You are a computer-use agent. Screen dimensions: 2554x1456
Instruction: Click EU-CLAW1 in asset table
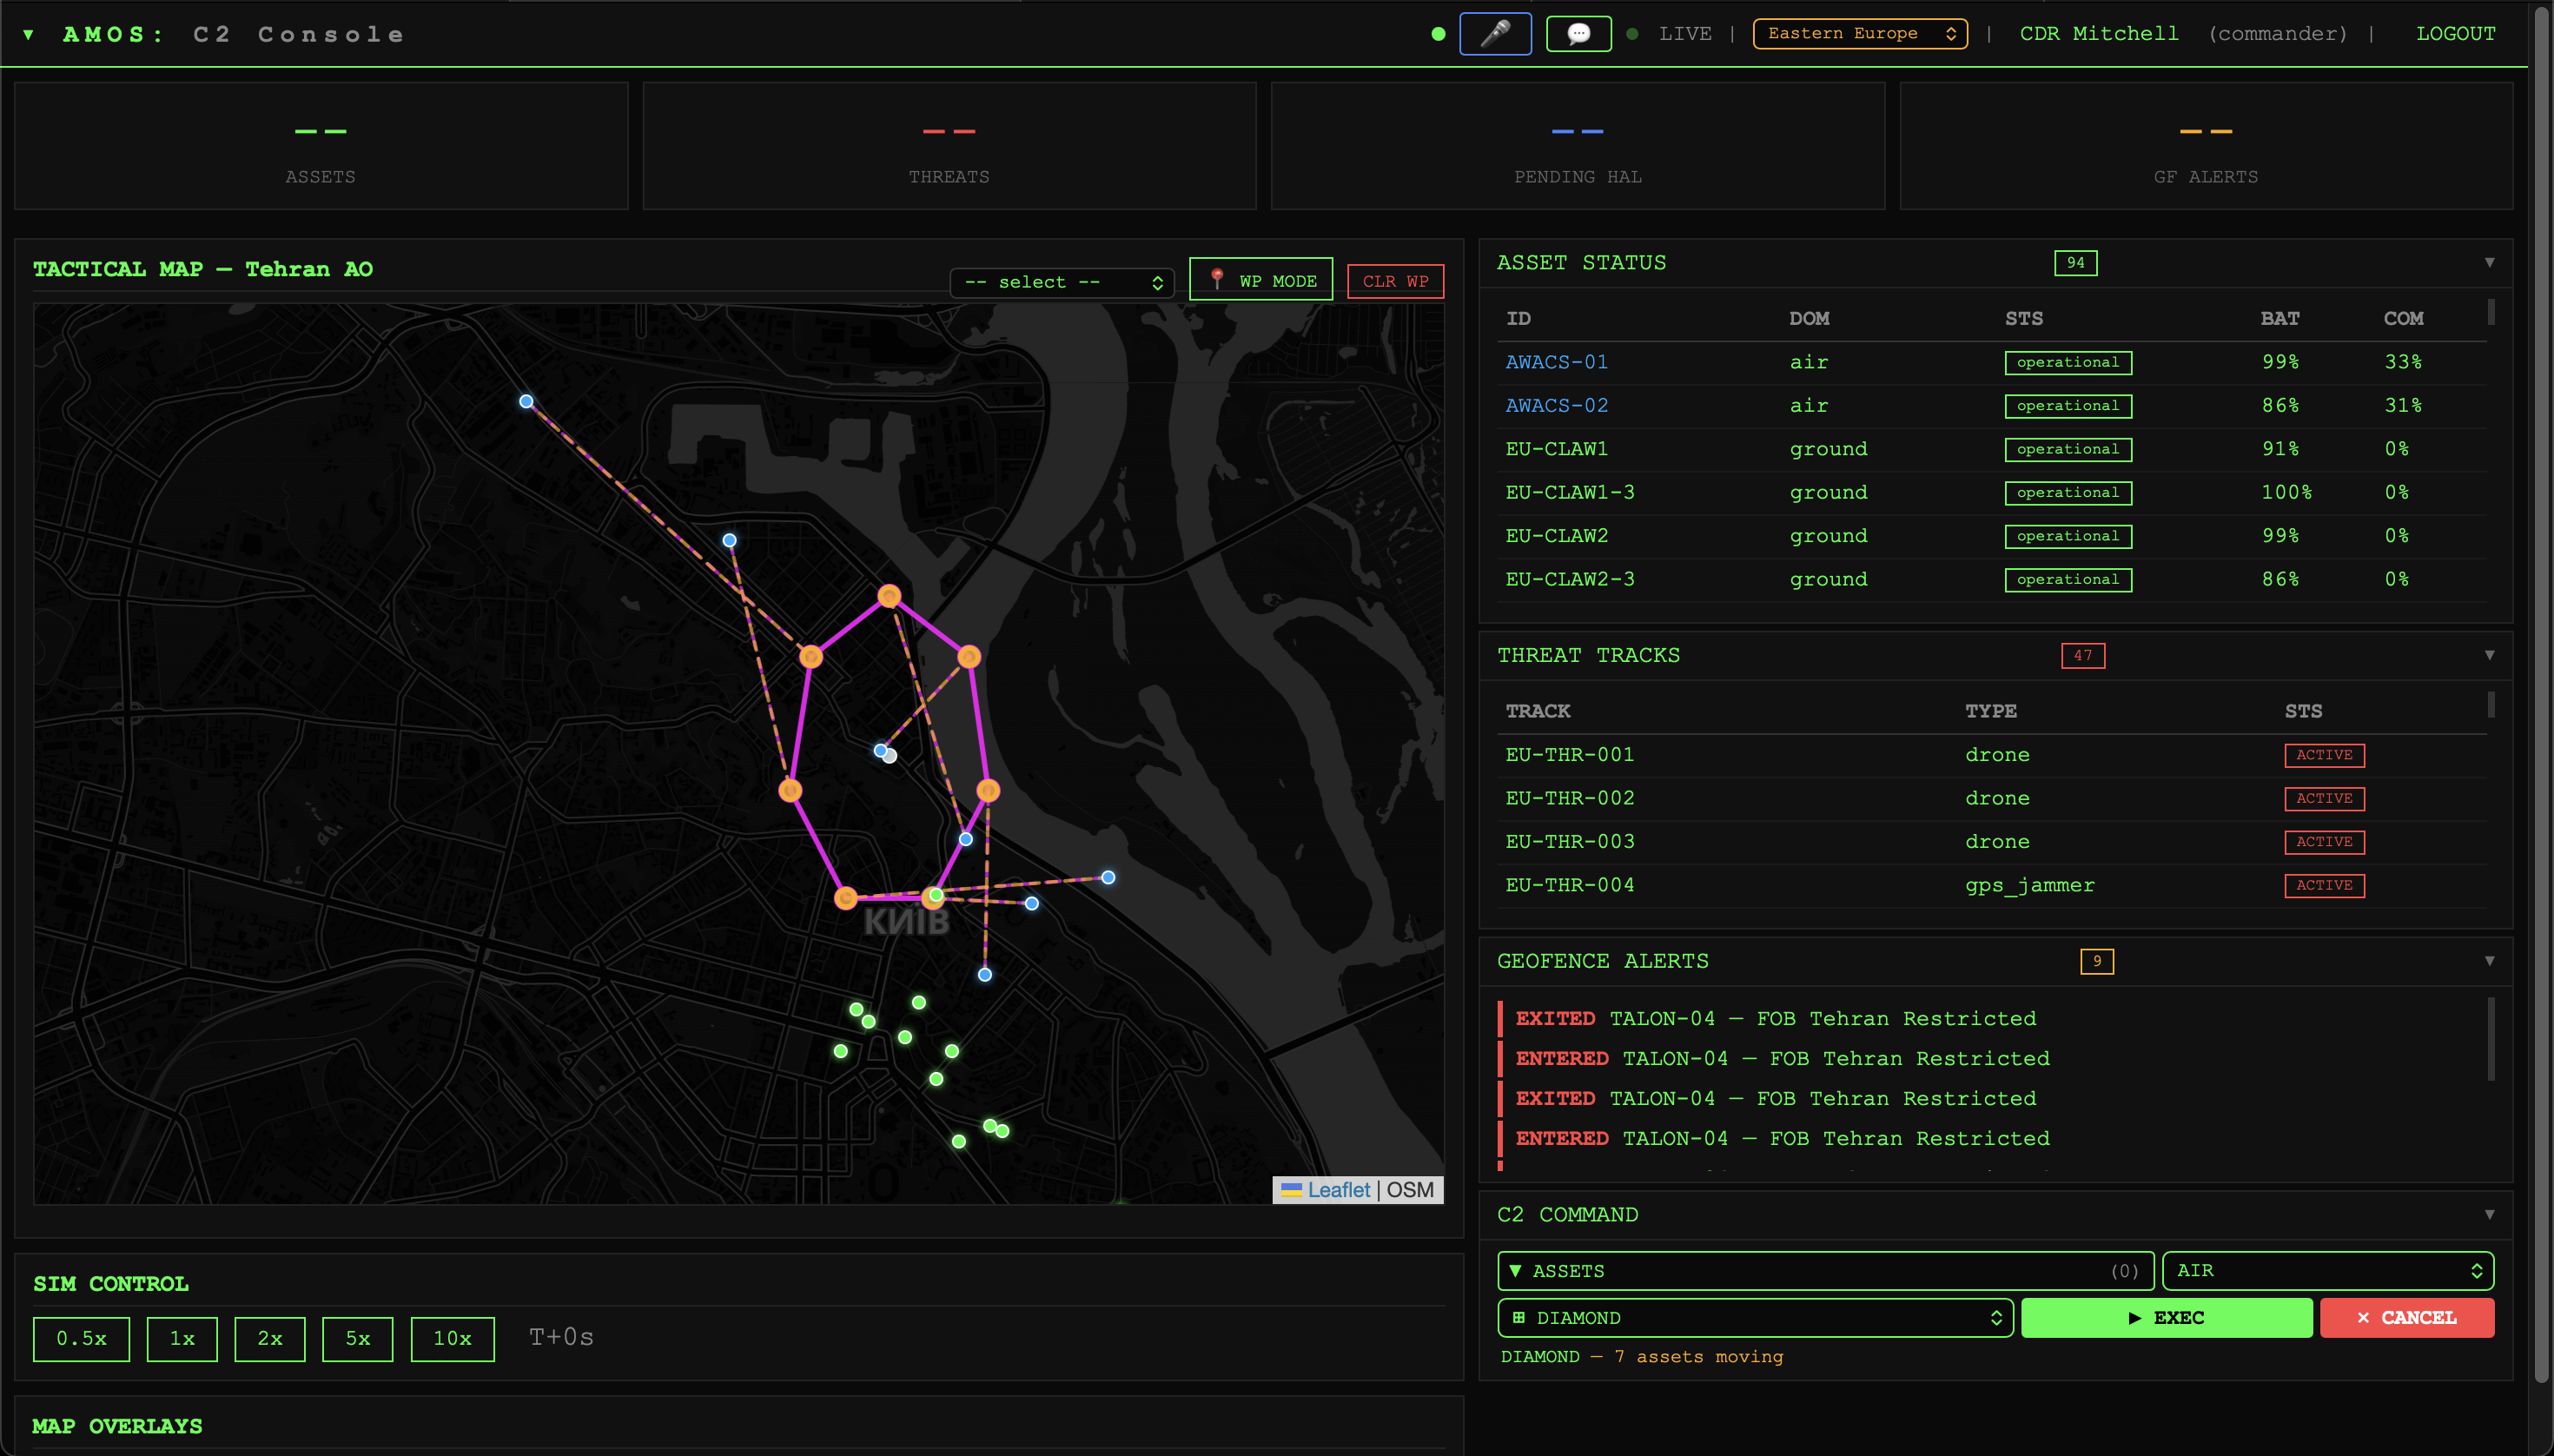pyautogui.click(x=1557, y=450)
